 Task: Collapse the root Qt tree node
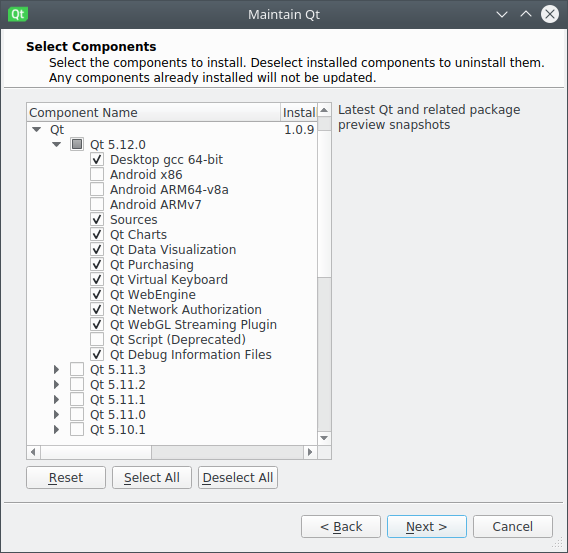click(x=37, y=129)
